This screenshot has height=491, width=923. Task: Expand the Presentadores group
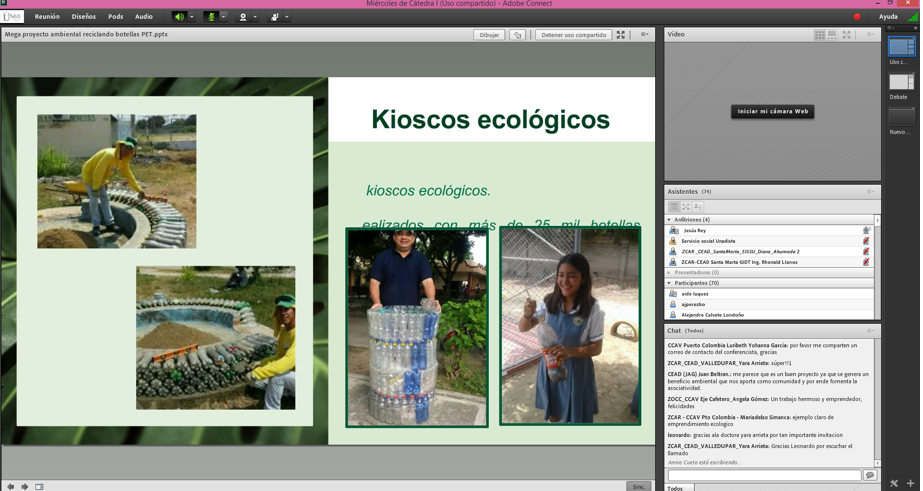[x=669, y=273]
